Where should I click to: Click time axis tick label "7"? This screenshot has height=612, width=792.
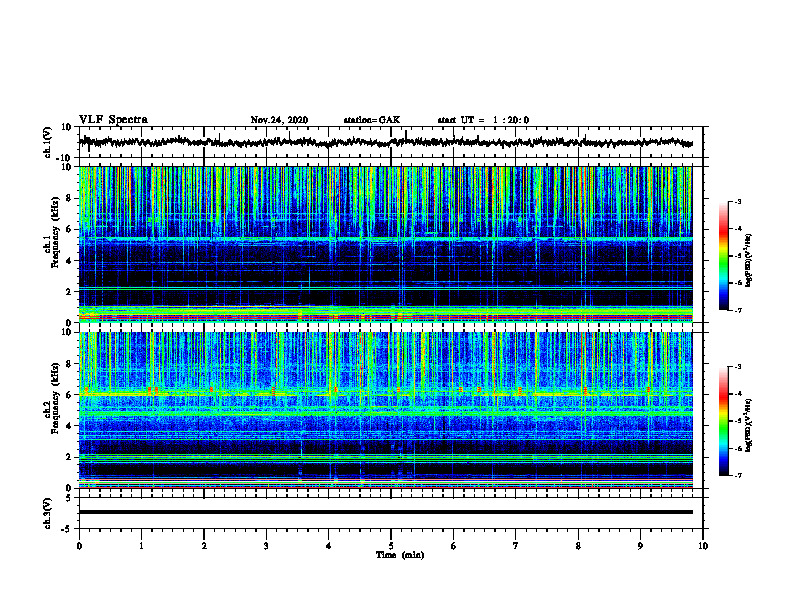coord(516,546)
